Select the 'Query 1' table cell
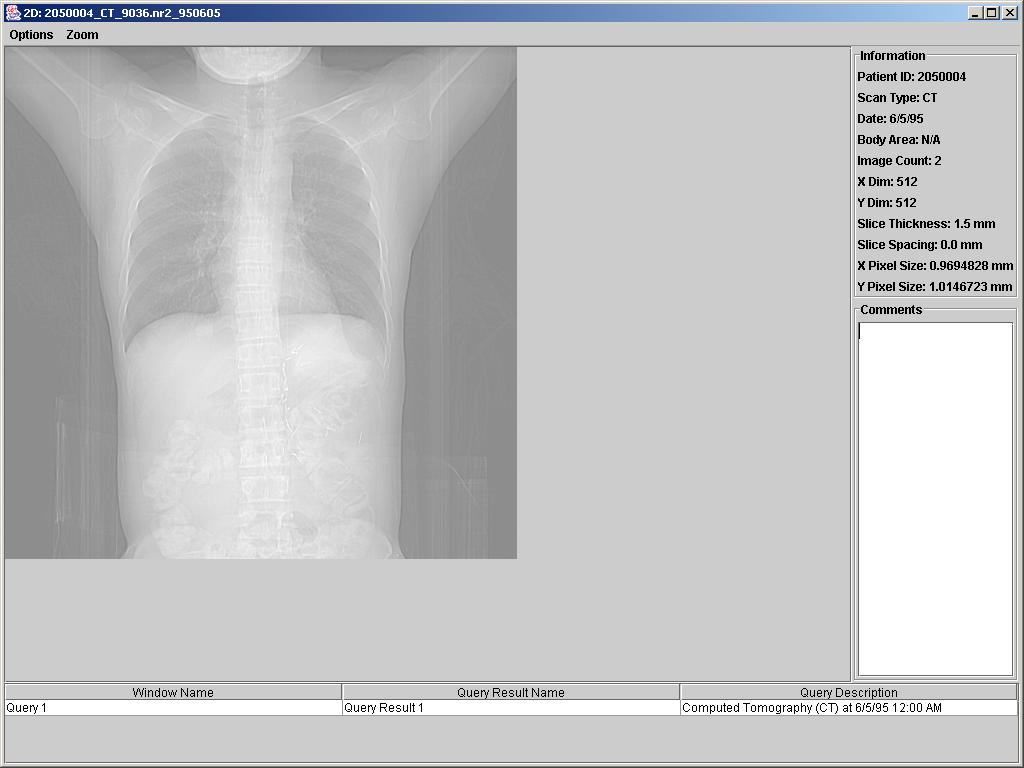The height and width of the screenshot is (768, 1024). (x=173, y=708)
